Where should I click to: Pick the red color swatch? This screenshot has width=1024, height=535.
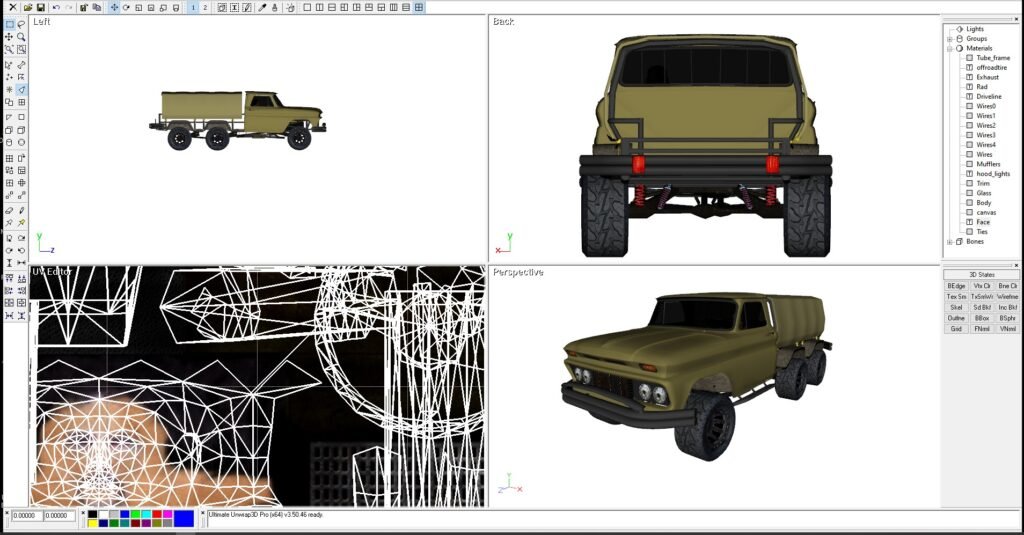click(x=156, y=514)
